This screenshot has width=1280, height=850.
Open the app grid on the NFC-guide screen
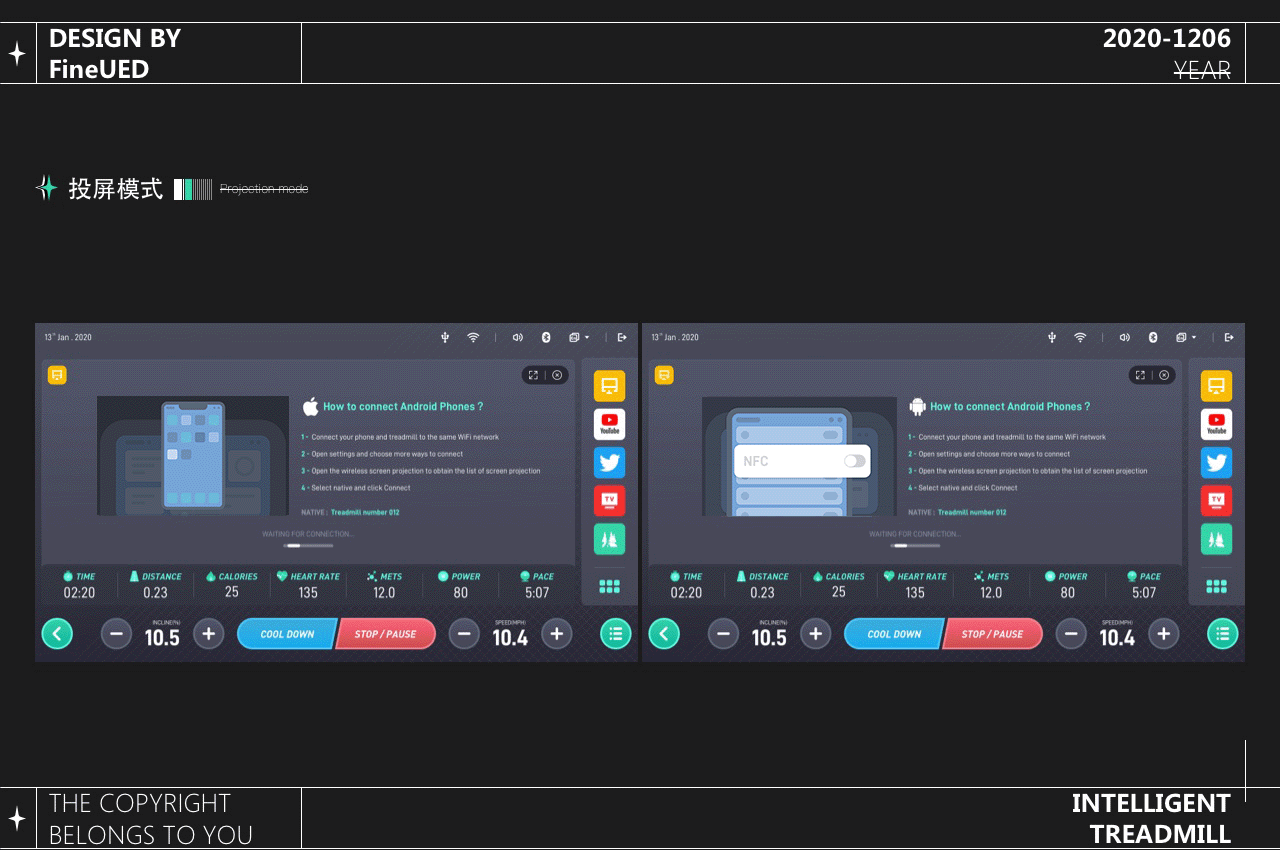pos(1216,586)
